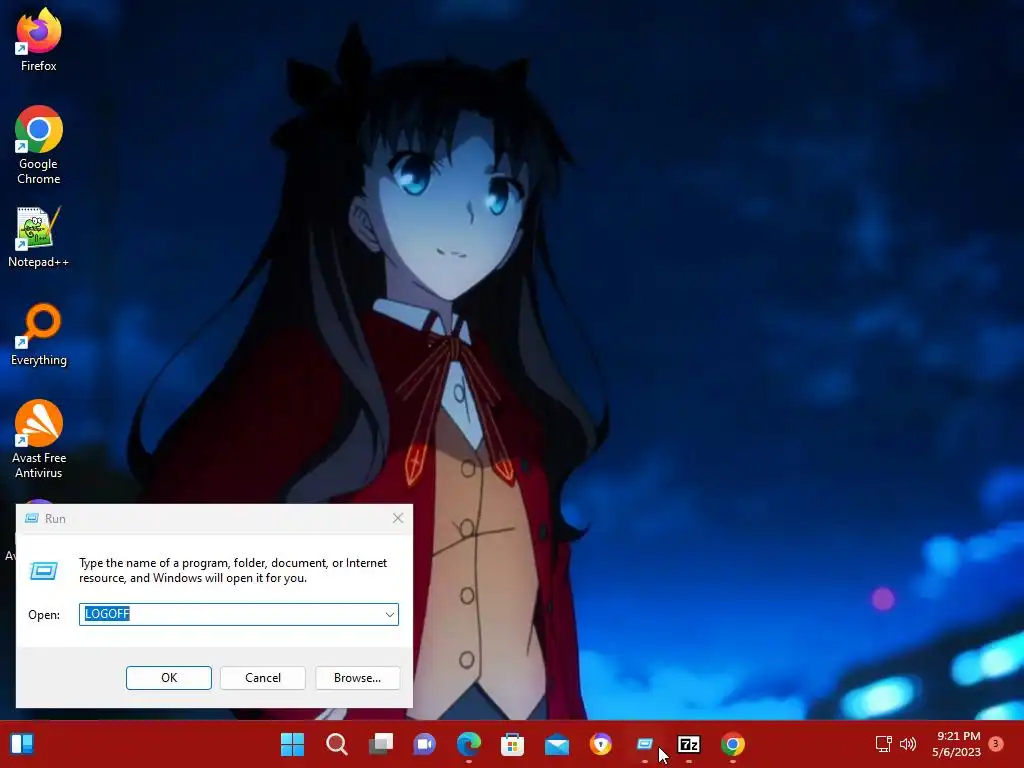The image size is (1024, 768).
Task: Switch to 7-Zip in the taskbar
Action: coord(689,744)
